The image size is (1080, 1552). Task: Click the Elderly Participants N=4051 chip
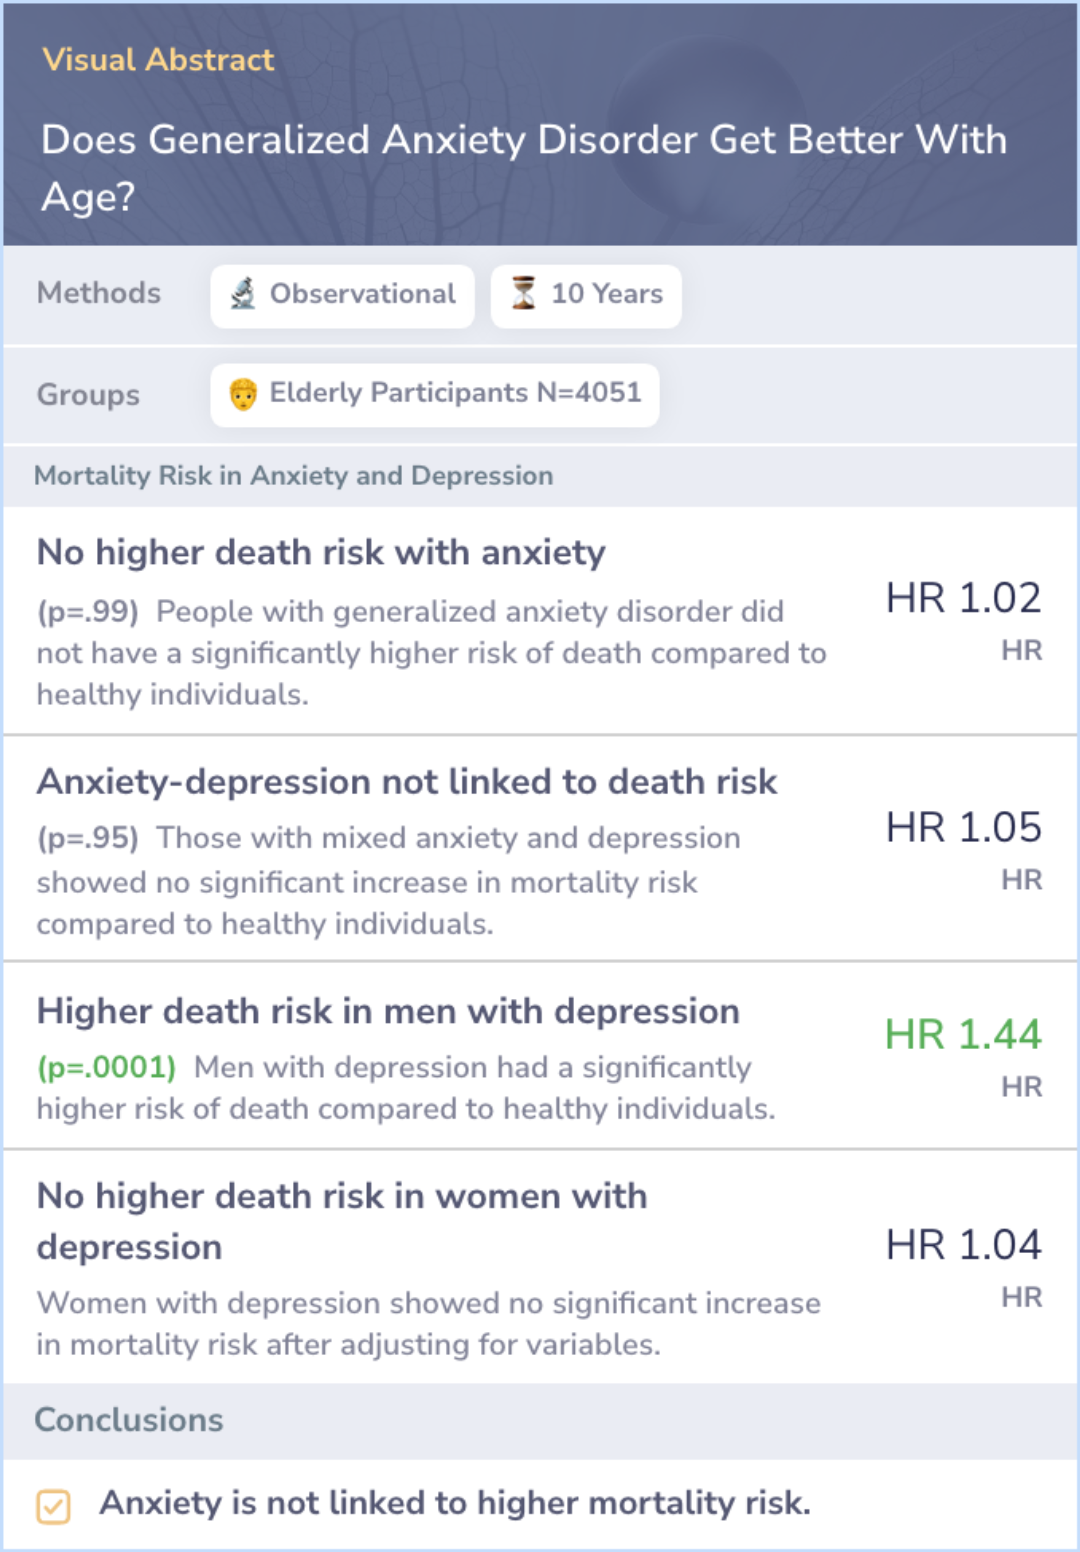click(x=434, y=395)
